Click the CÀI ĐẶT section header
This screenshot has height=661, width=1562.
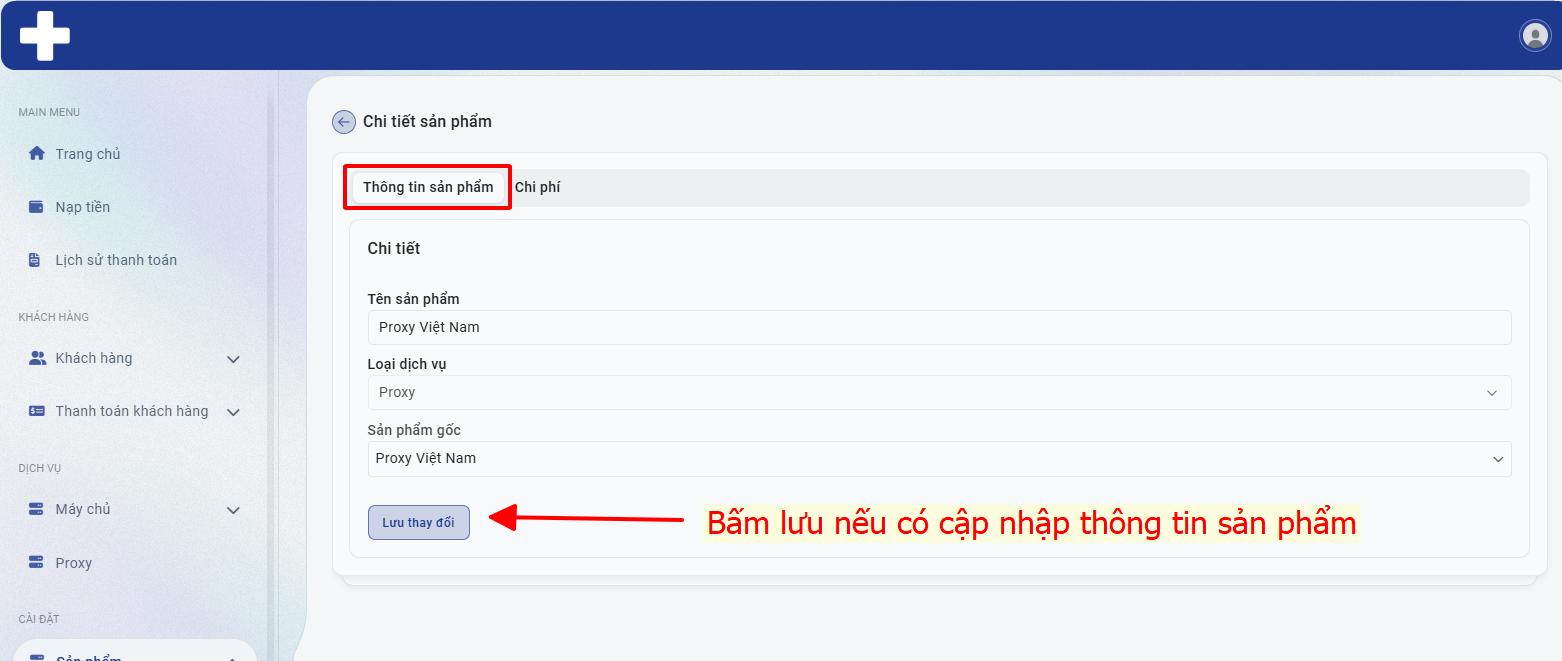pyautogui.click(x=39, y=619)
